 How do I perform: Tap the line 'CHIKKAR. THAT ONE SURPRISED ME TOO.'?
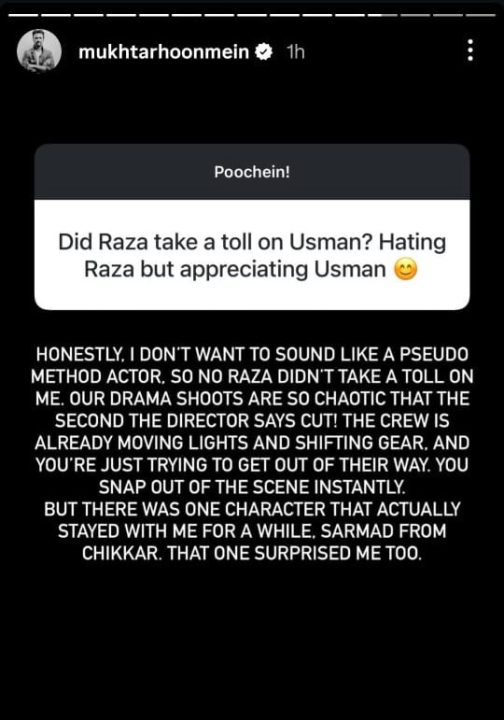coord(252,553)
